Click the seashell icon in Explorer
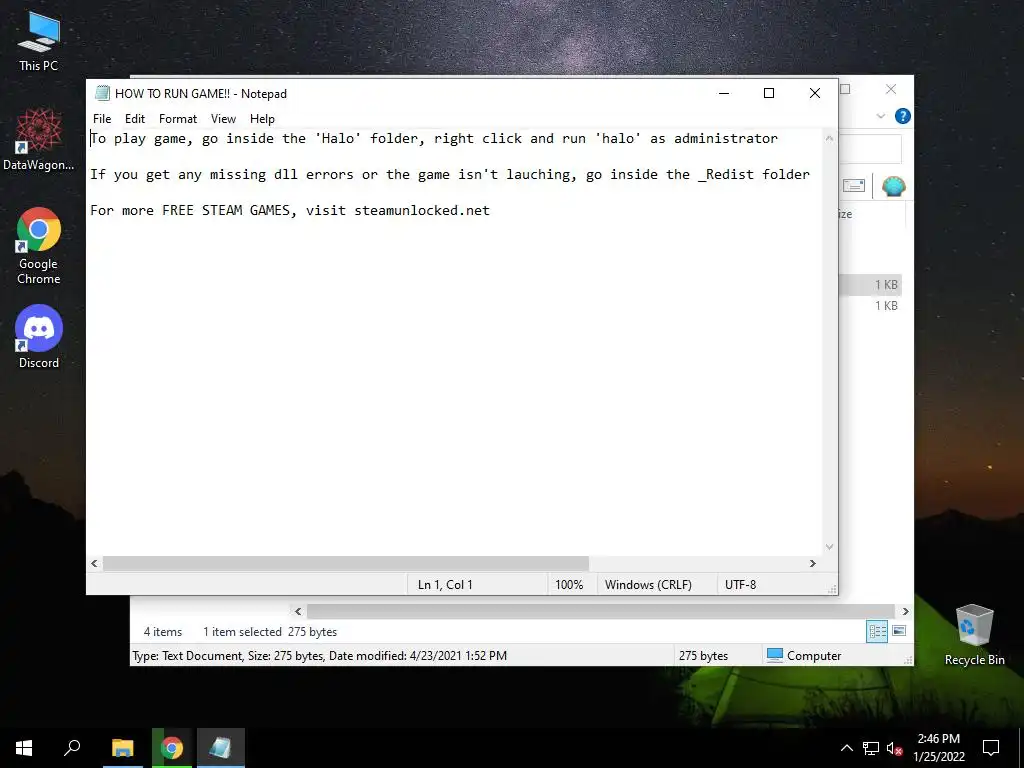The width and height of the screenshot is (1024, 768). (x=893, y=187)
